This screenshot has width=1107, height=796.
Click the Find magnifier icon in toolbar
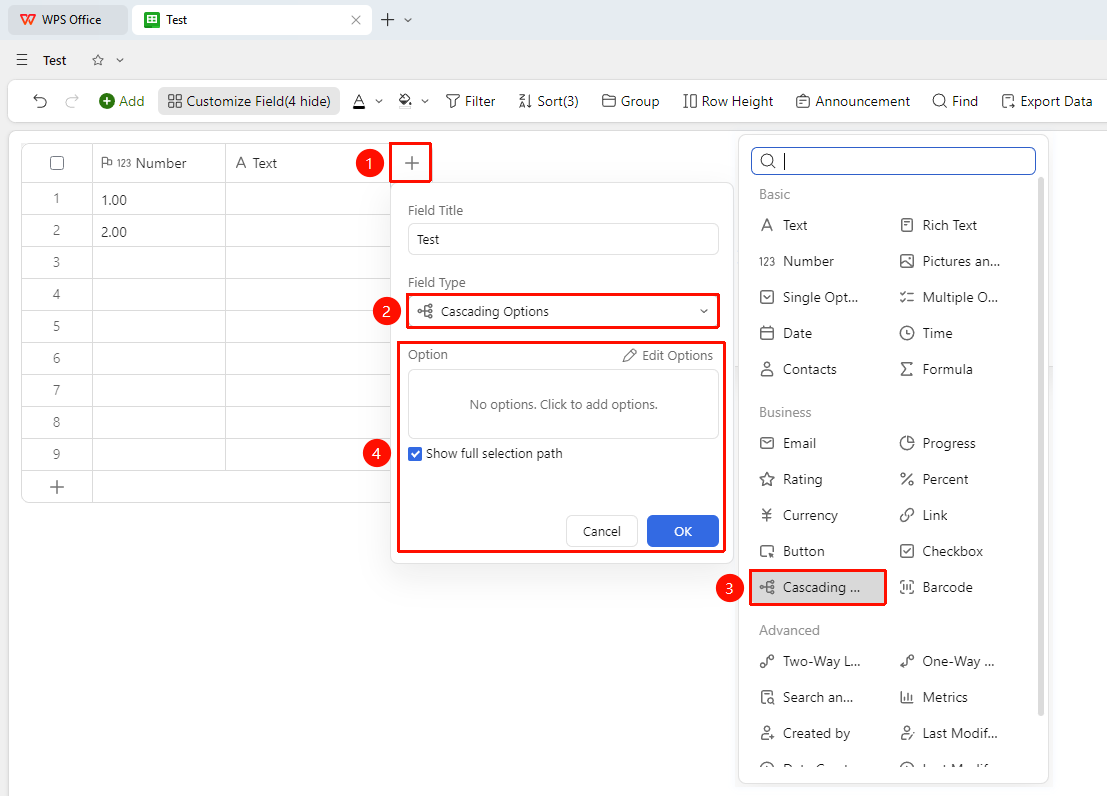coord(939,101)
